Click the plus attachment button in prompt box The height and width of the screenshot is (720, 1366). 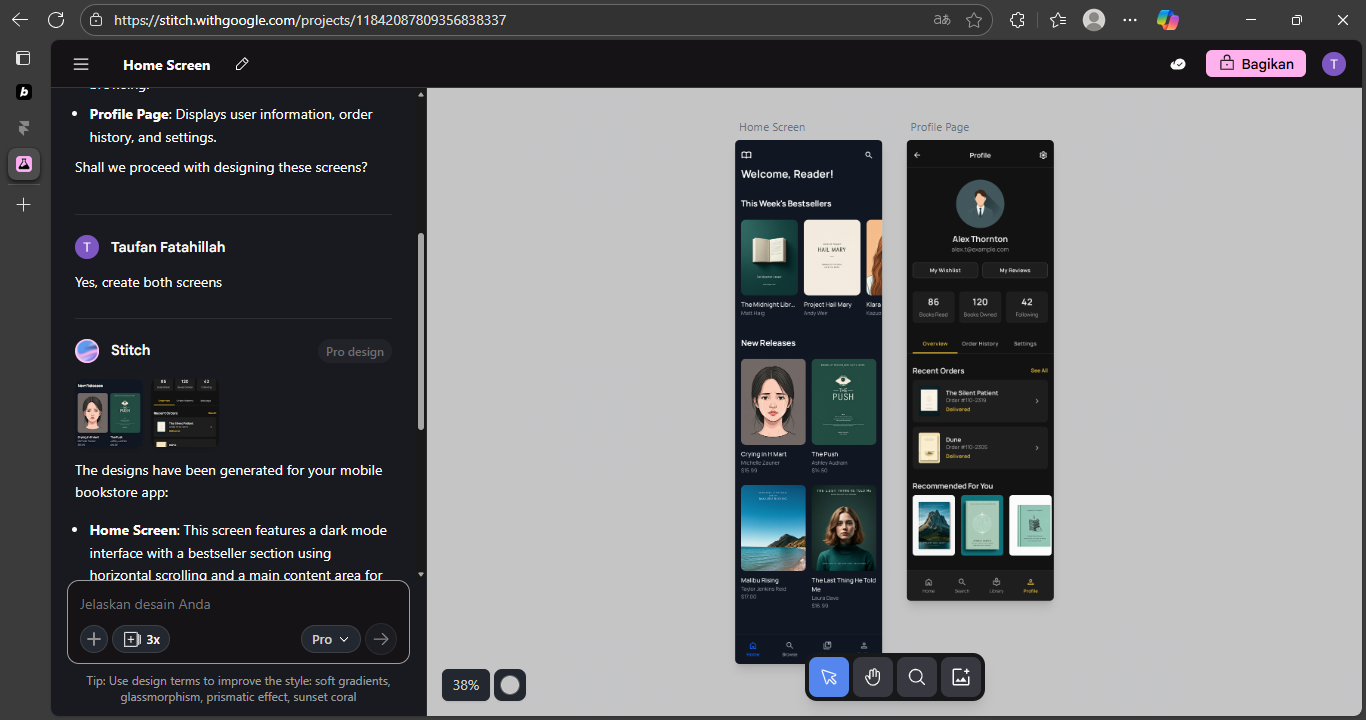point(94,639)
